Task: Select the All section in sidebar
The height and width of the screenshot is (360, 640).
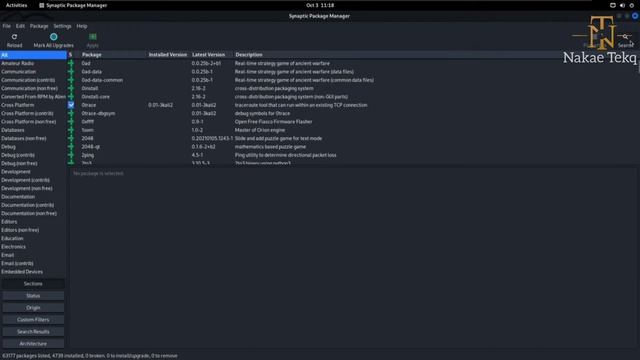Action: coord(33,55)
